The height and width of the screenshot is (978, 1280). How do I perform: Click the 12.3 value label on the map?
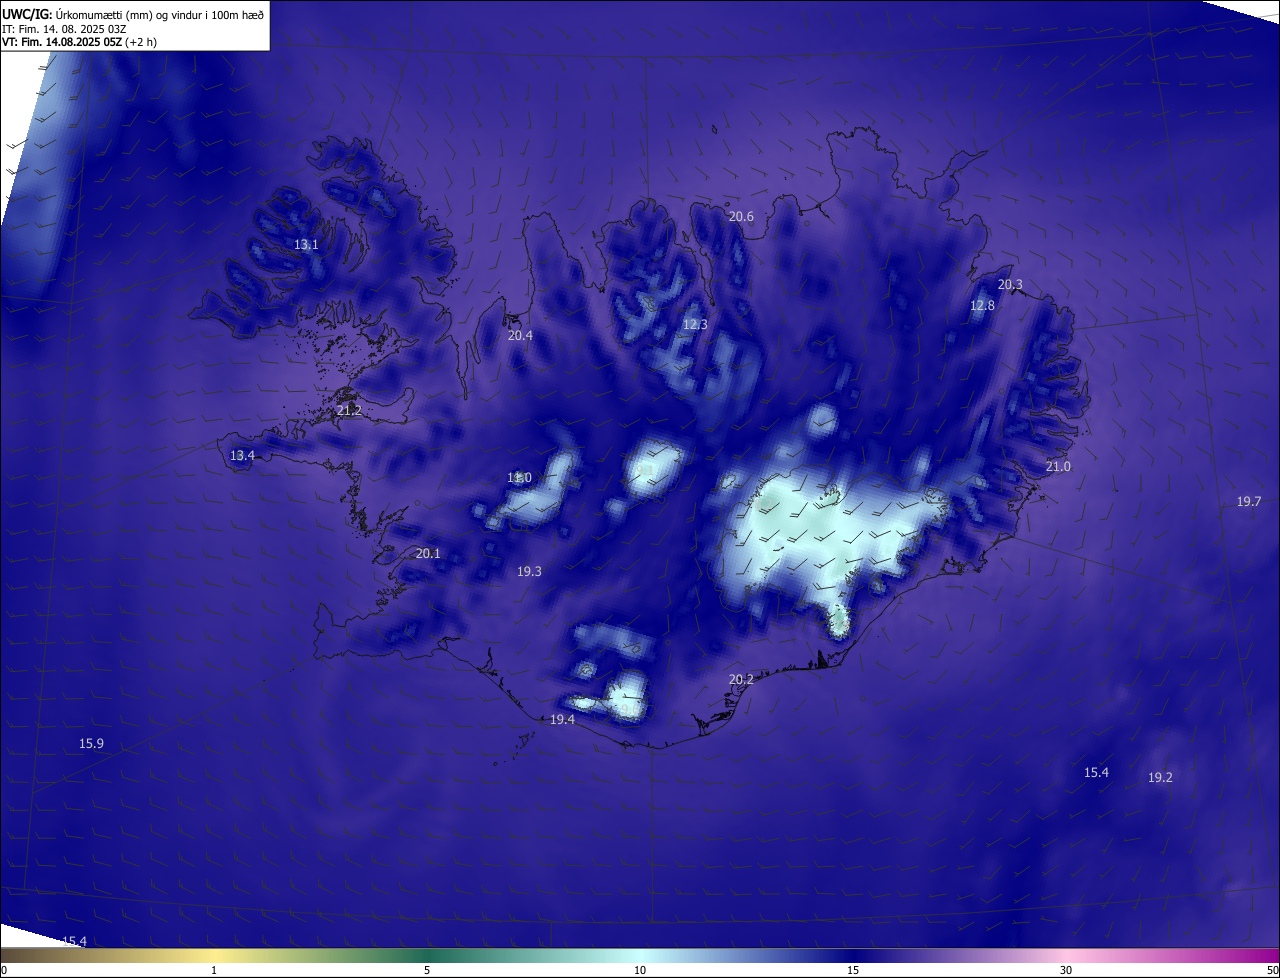(x=695, y=324)
